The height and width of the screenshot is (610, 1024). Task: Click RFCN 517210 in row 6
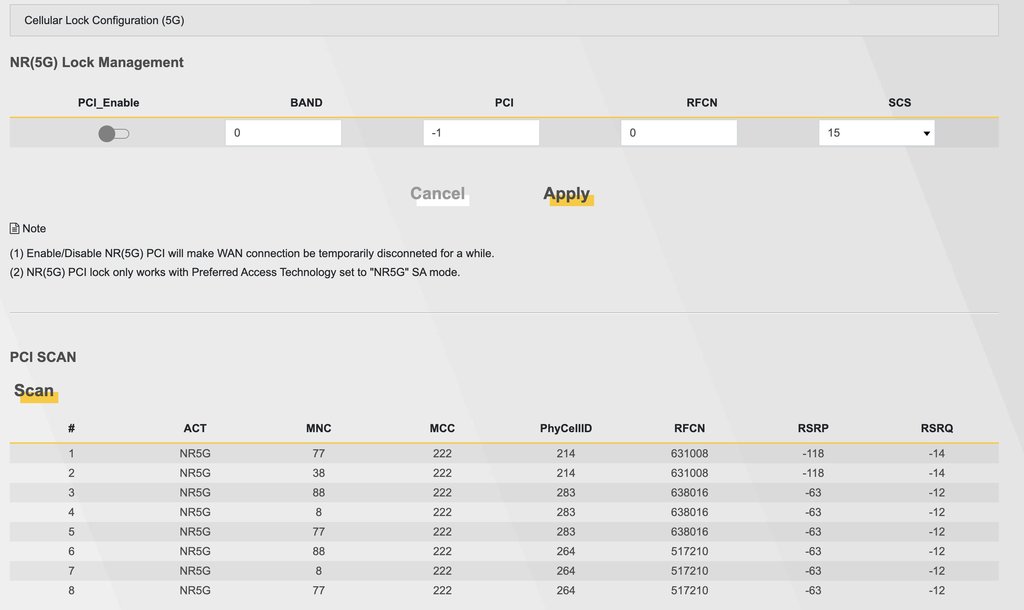pos(689,552)
